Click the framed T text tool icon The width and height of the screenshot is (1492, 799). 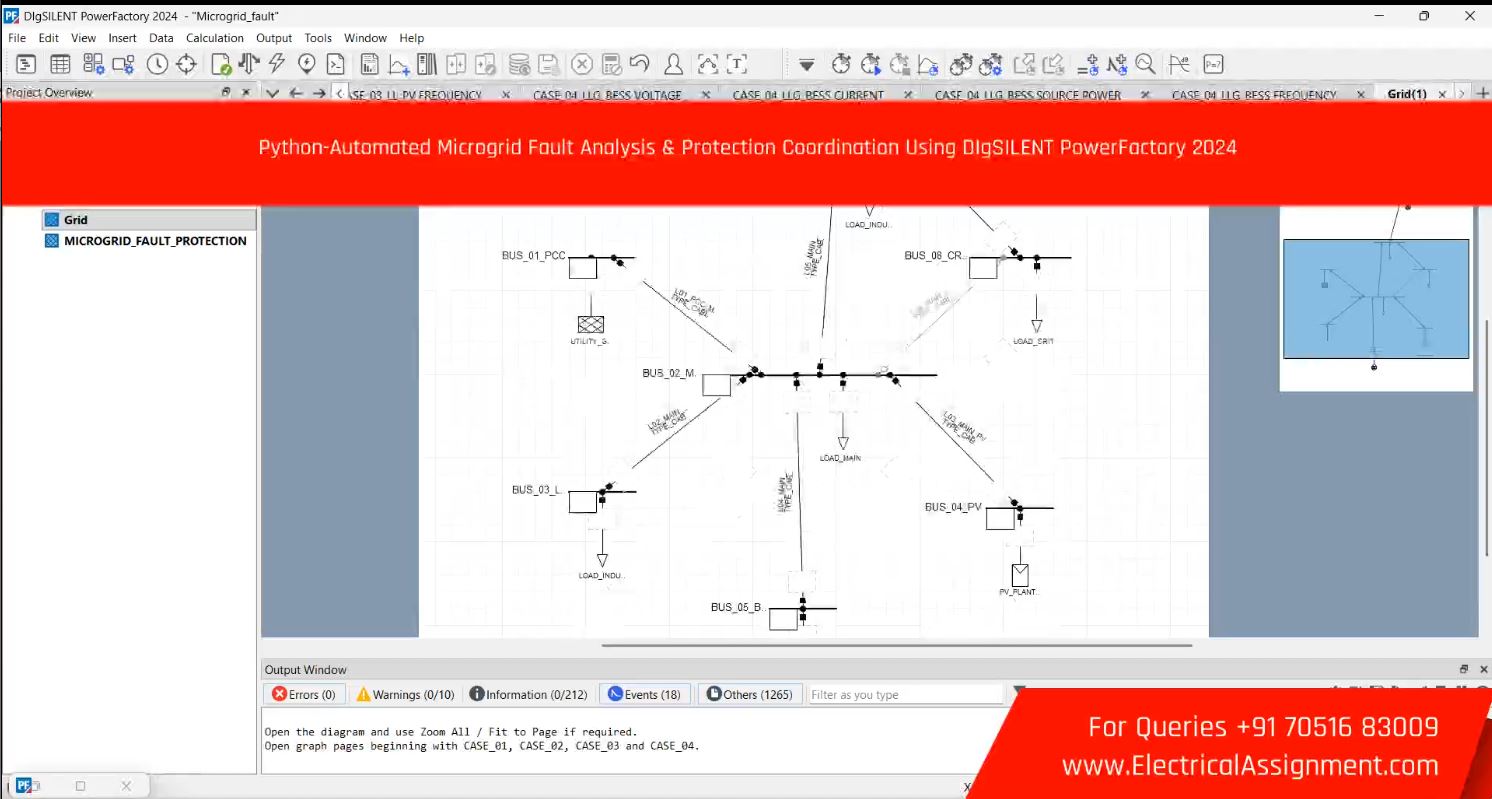point(737,64)
